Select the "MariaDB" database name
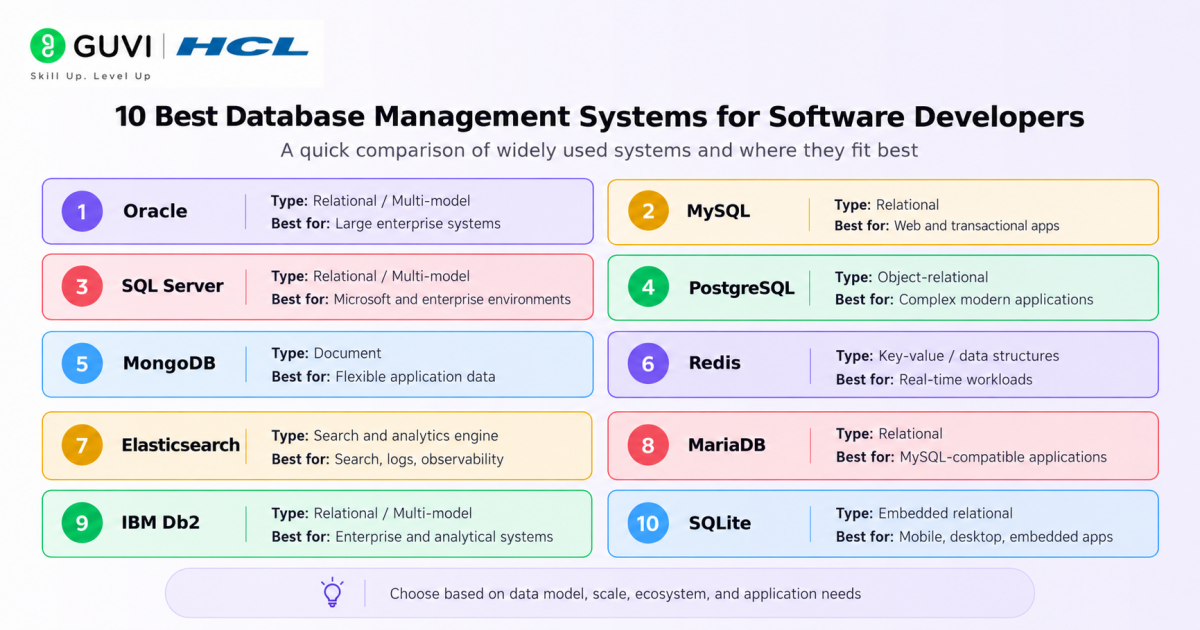This screenshot has width=1200, height=630. pyautogui.click(x=727, y=445)
